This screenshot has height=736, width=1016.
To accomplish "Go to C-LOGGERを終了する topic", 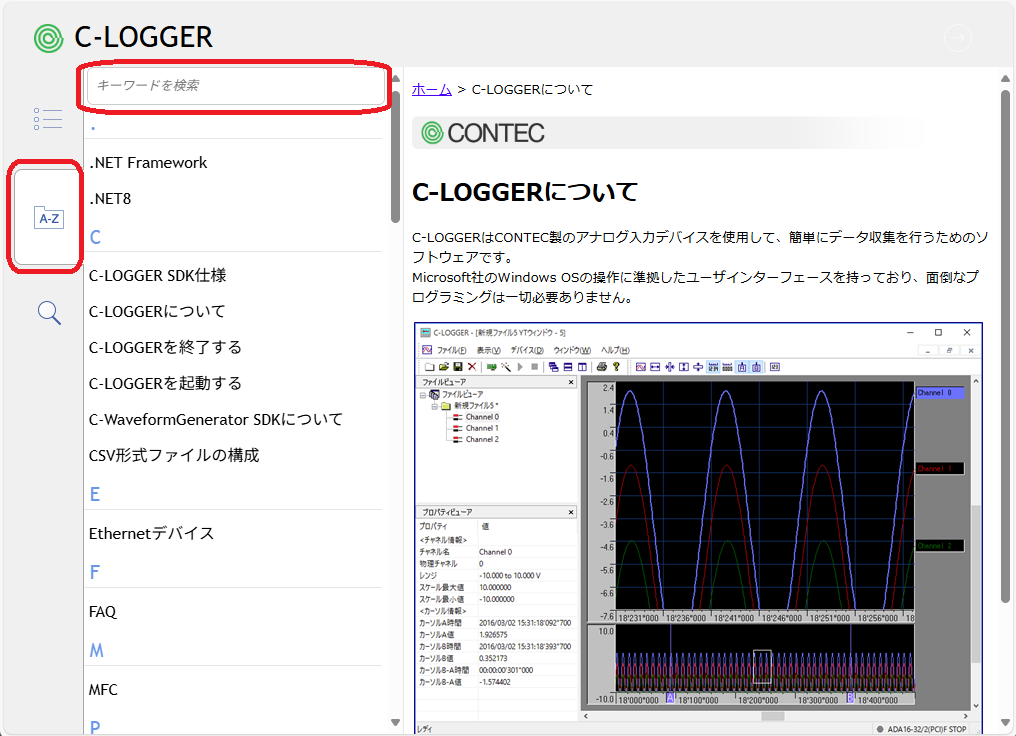I will point(165,347).
